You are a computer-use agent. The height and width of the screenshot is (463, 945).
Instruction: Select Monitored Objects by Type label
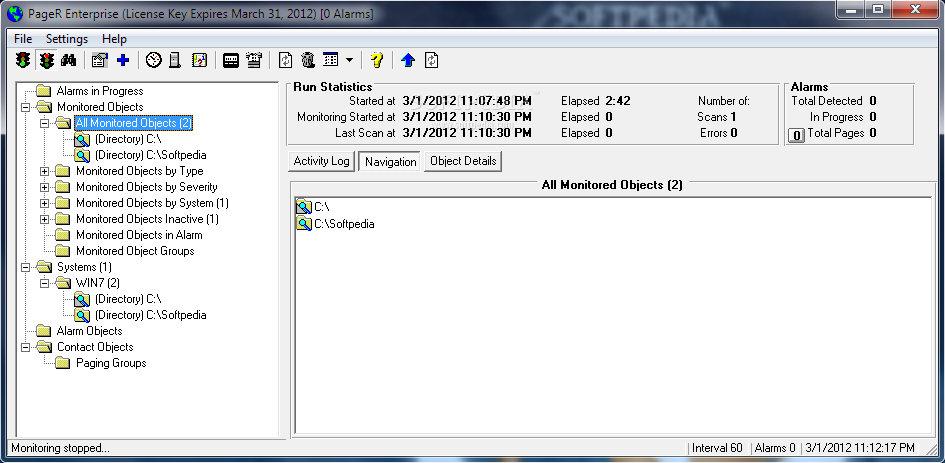(140, 171)
